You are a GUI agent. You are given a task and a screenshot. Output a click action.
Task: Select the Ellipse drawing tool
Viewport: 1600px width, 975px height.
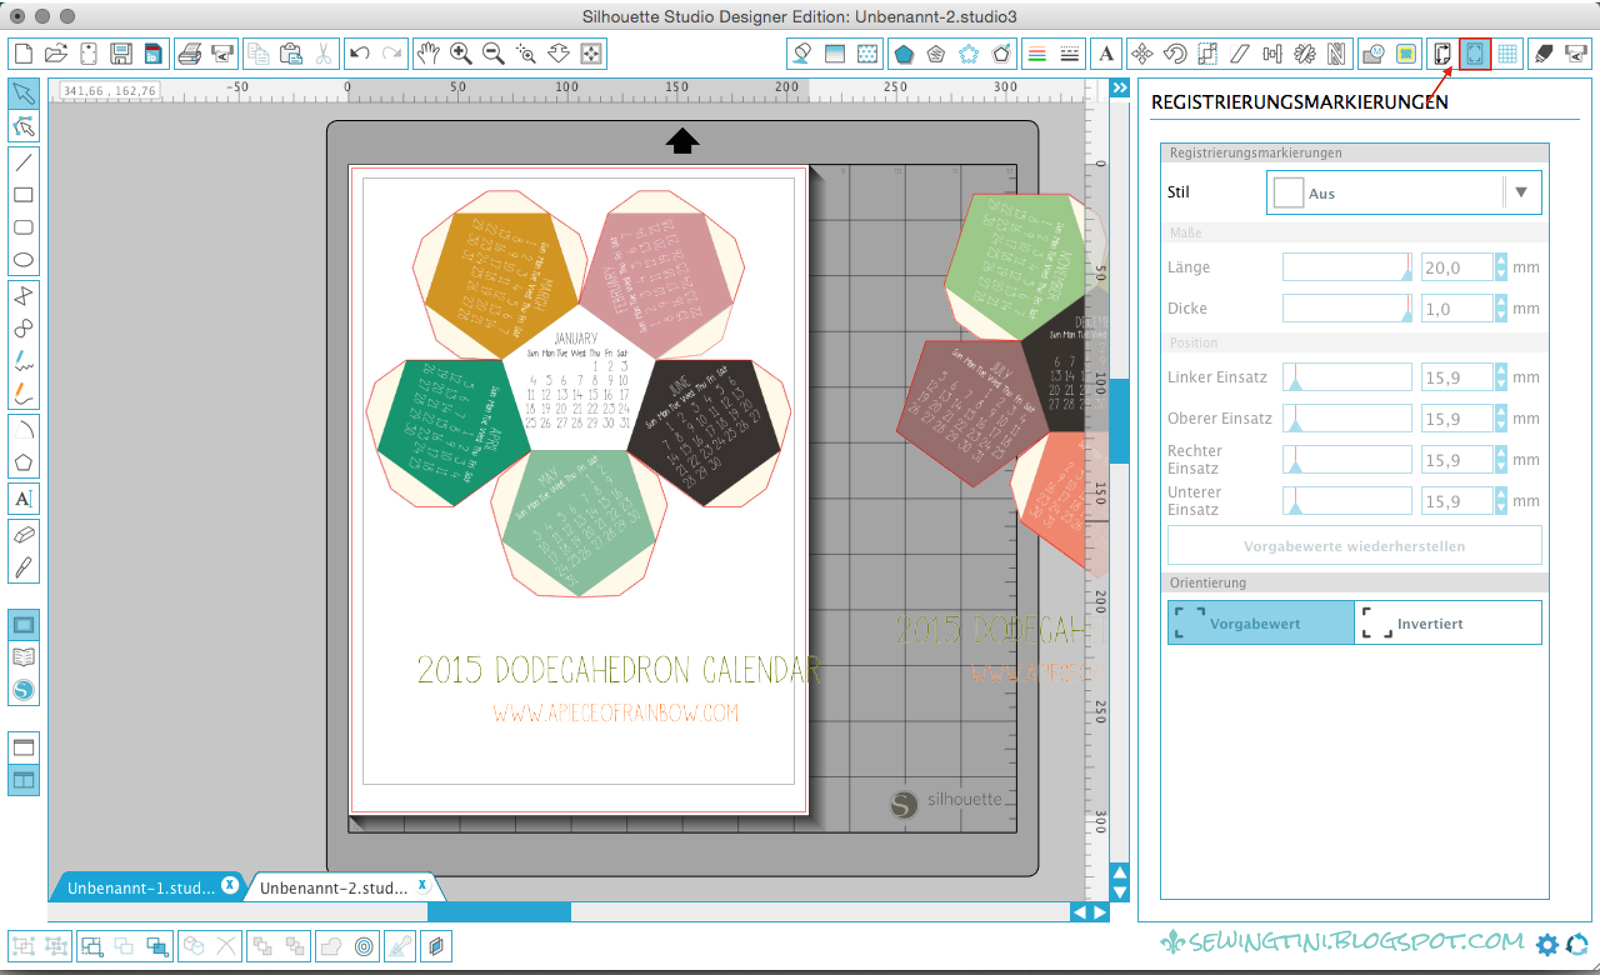click(x=23, y=261)
